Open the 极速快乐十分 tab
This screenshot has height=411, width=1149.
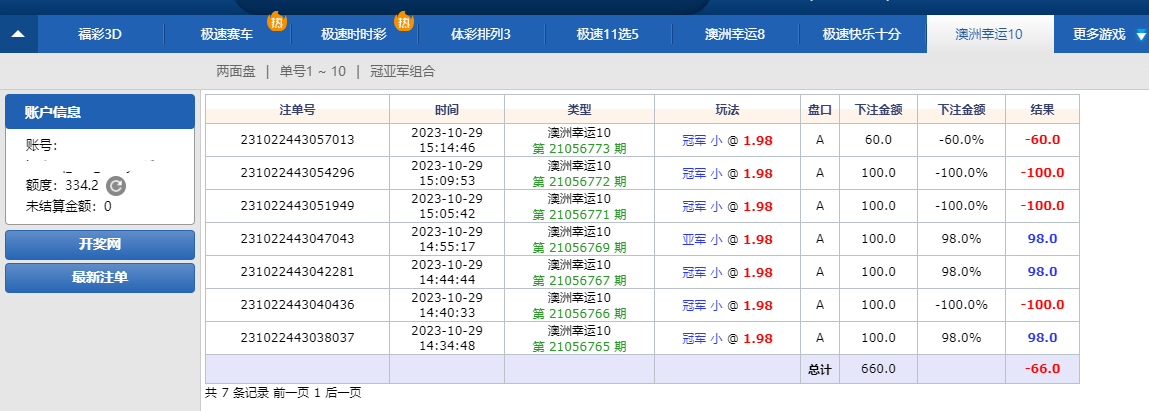[x=861, y=34]
